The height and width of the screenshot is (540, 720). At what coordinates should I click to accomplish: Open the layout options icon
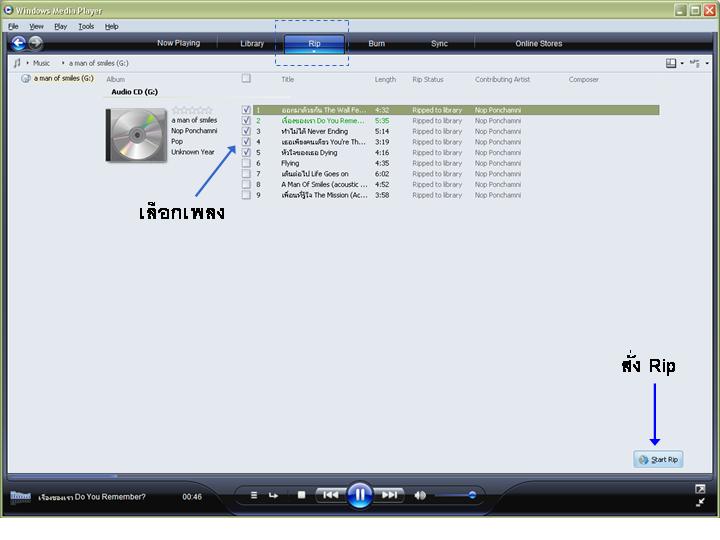(671, 63)
